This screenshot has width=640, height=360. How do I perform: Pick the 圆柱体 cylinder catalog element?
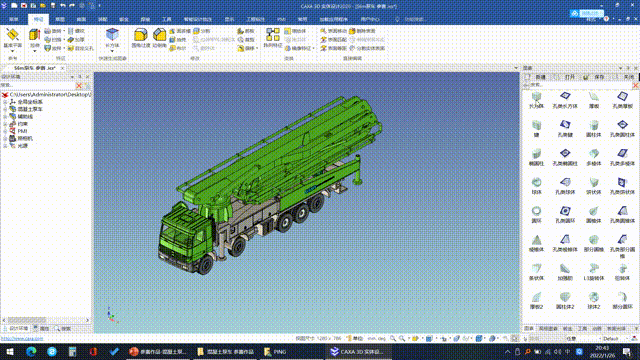click(593, 129)
